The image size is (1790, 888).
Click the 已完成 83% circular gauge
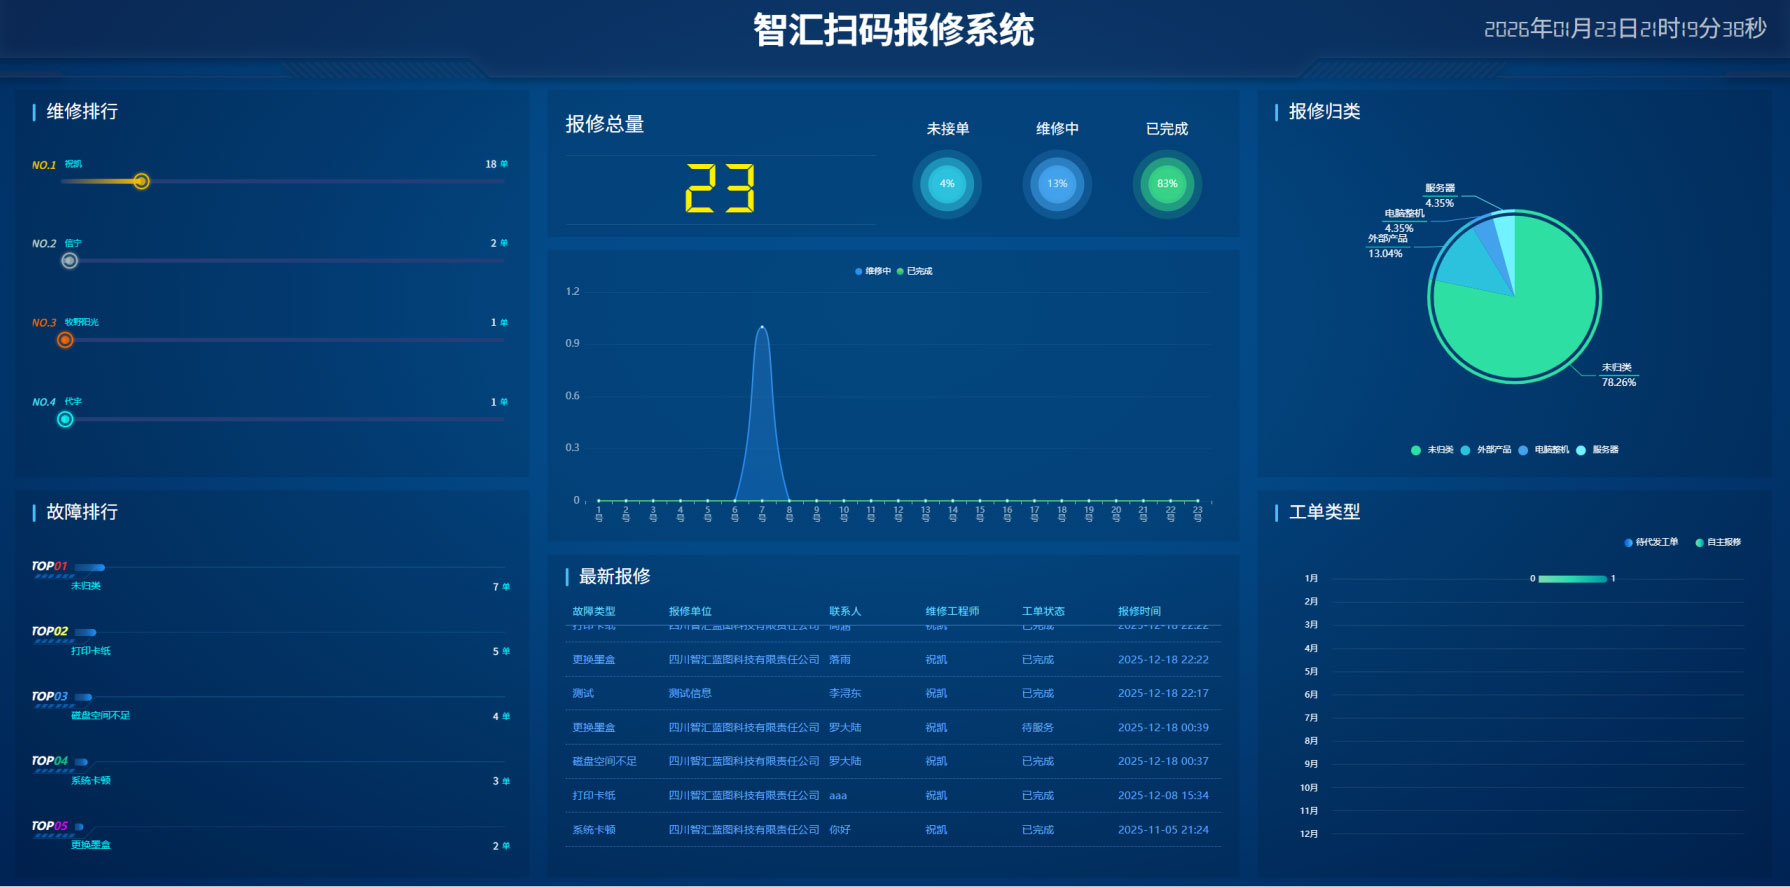1167,184
